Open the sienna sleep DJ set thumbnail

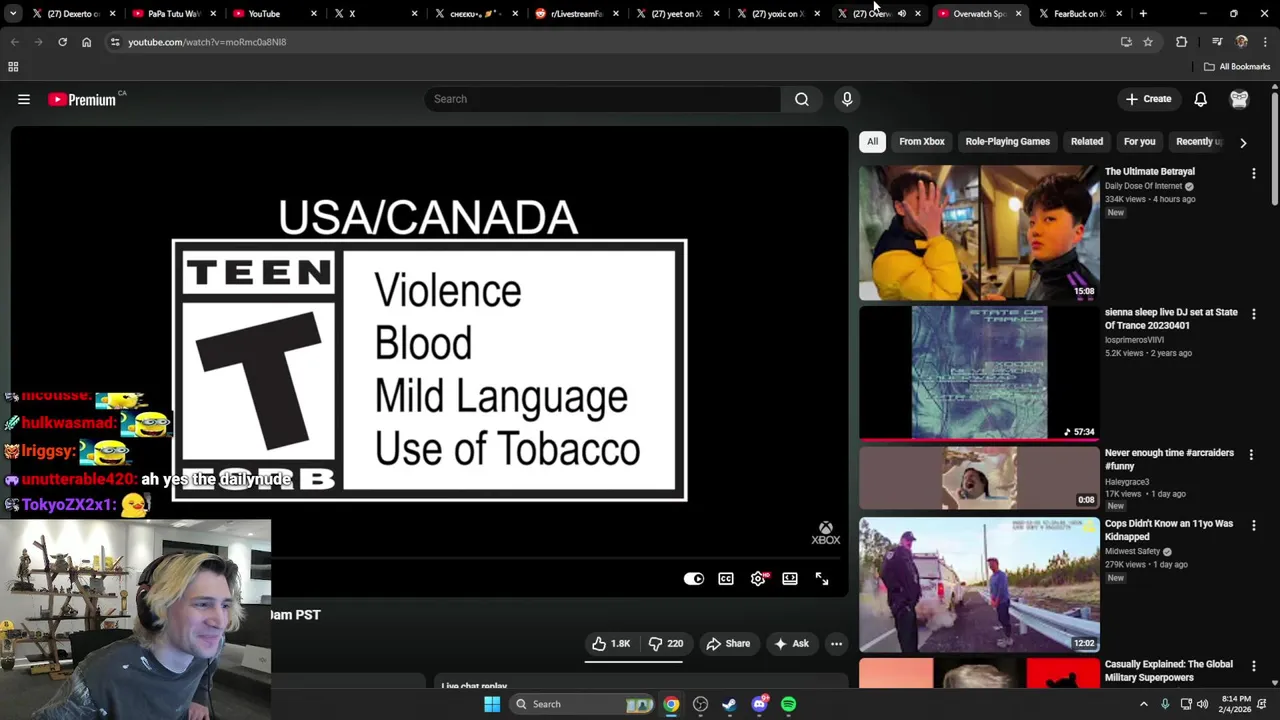(x=979, y=373)
